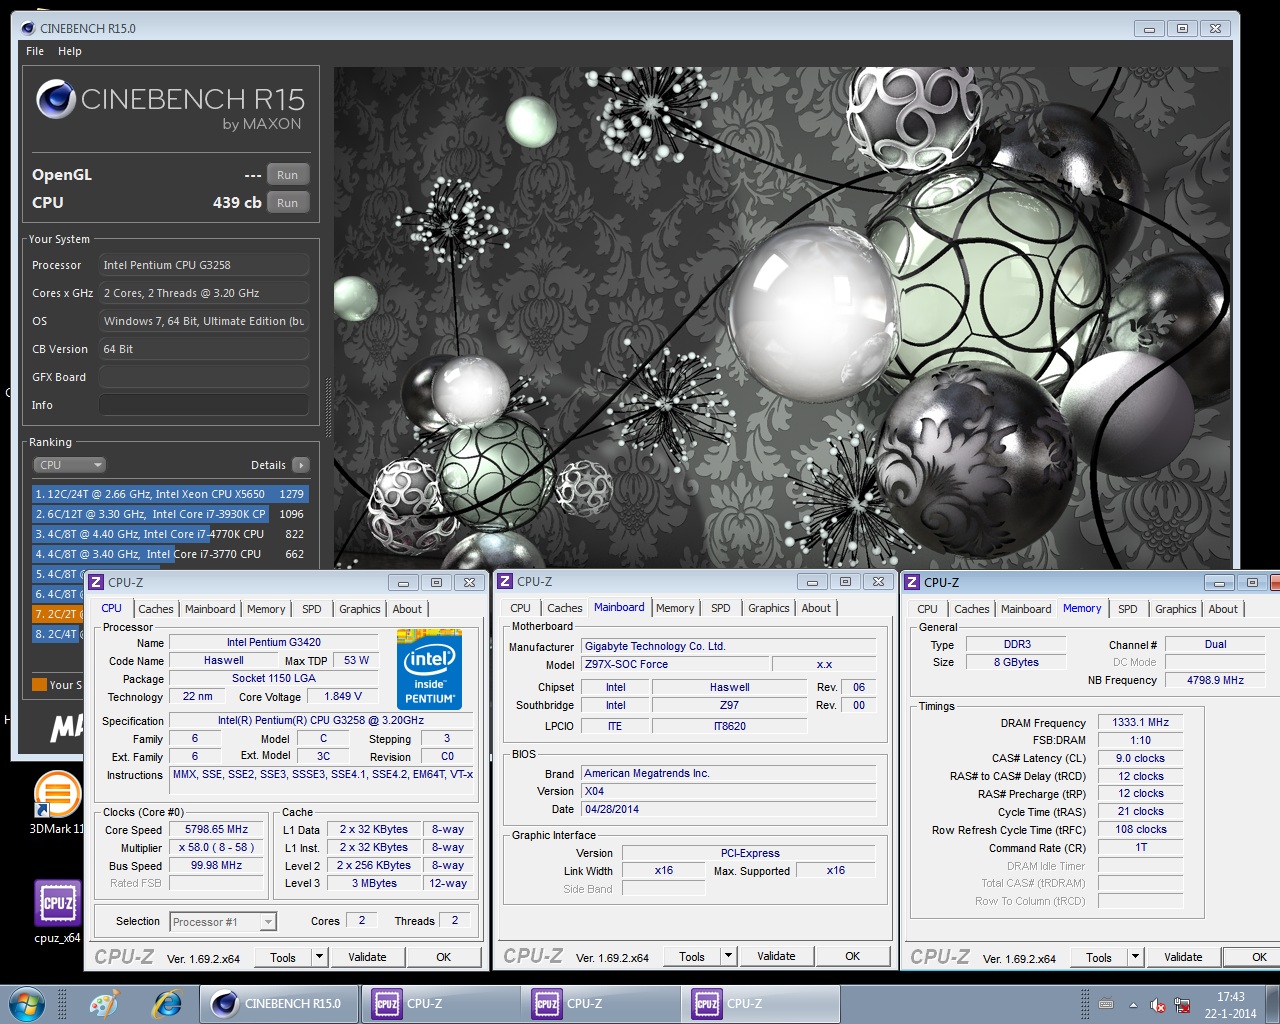Screen dimensions: 1280x1024
Task: Run the OpenGL benchmark
Action: point(288,175)
